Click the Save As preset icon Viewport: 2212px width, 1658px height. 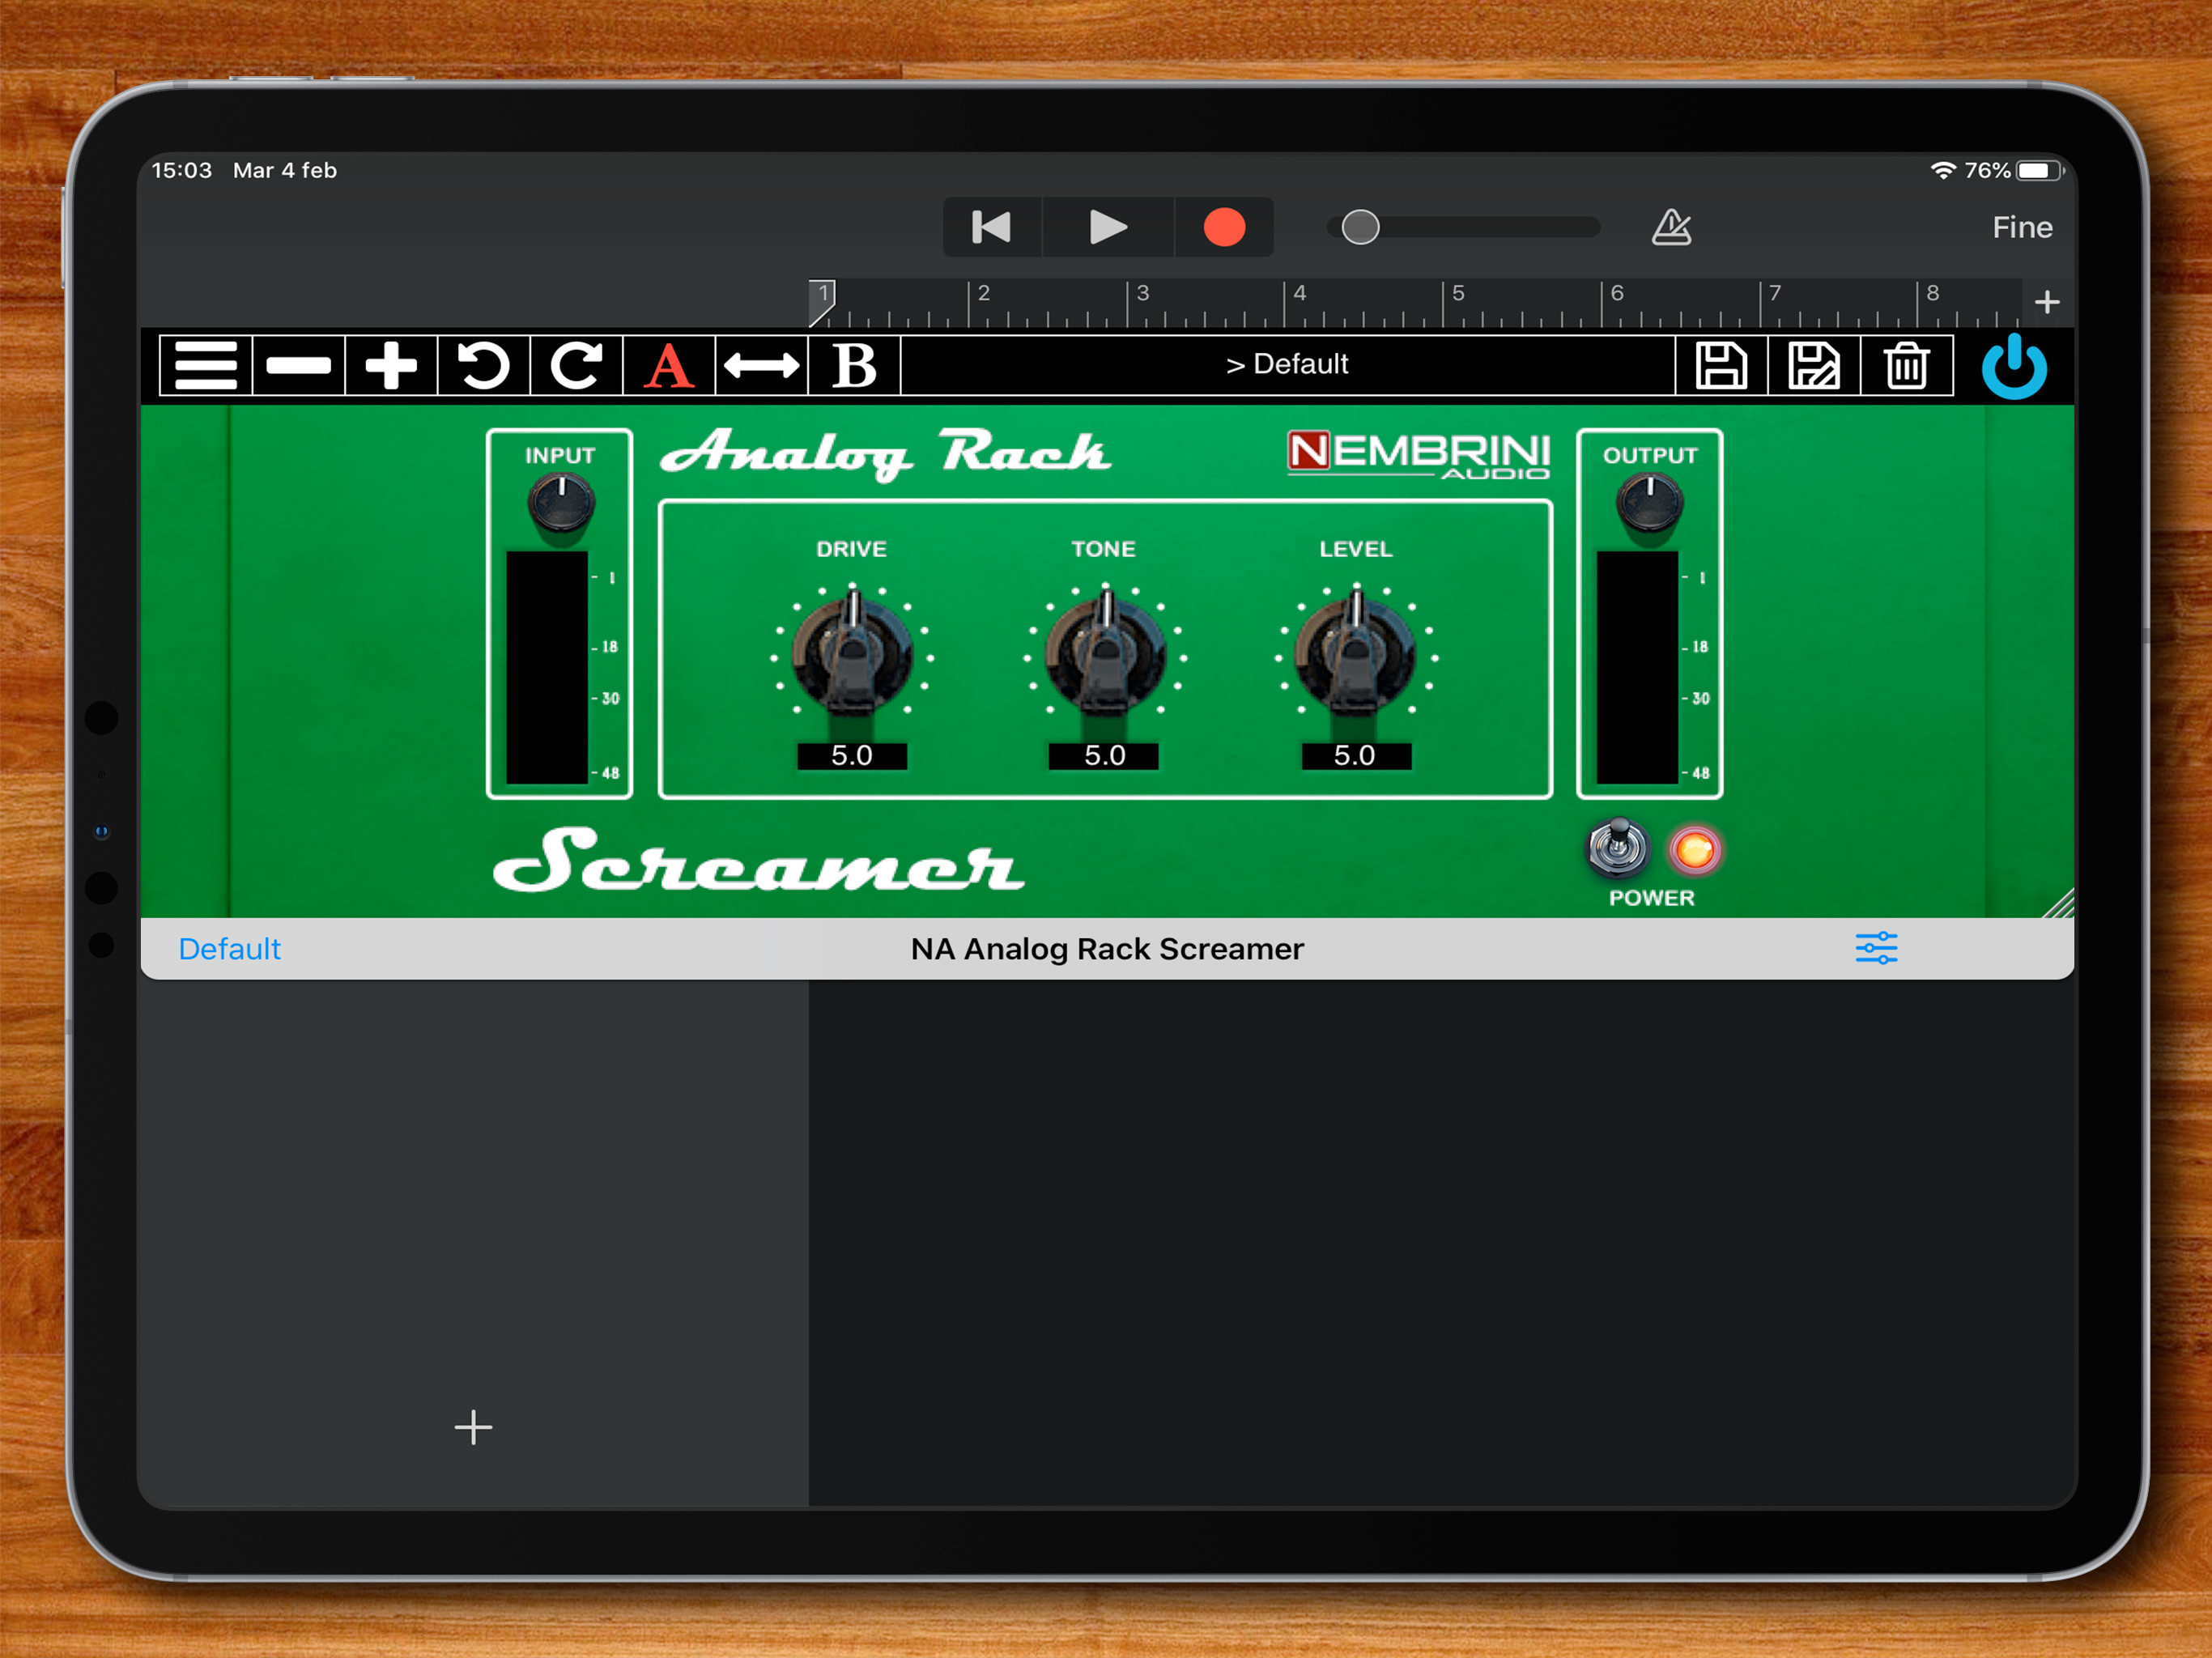[x=1813, y=366]
